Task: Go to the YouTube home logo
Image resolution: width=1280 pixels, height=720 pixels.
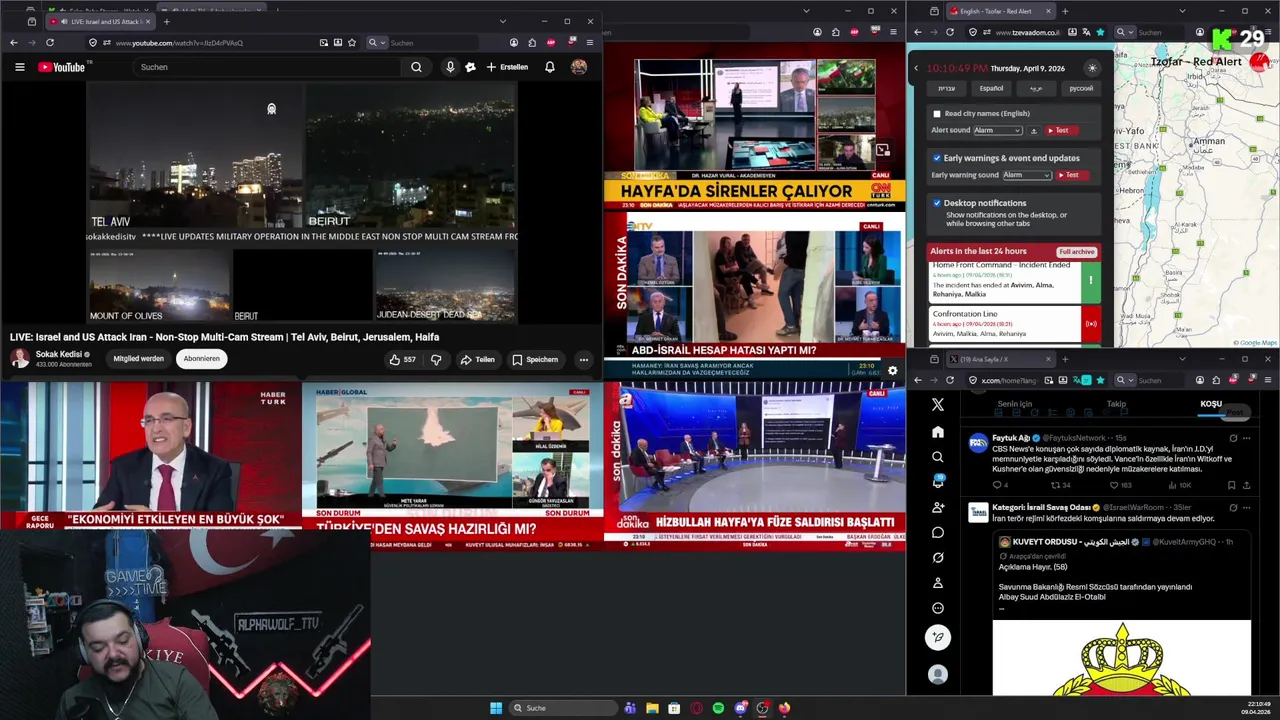Action: click(x=62, y=67)
